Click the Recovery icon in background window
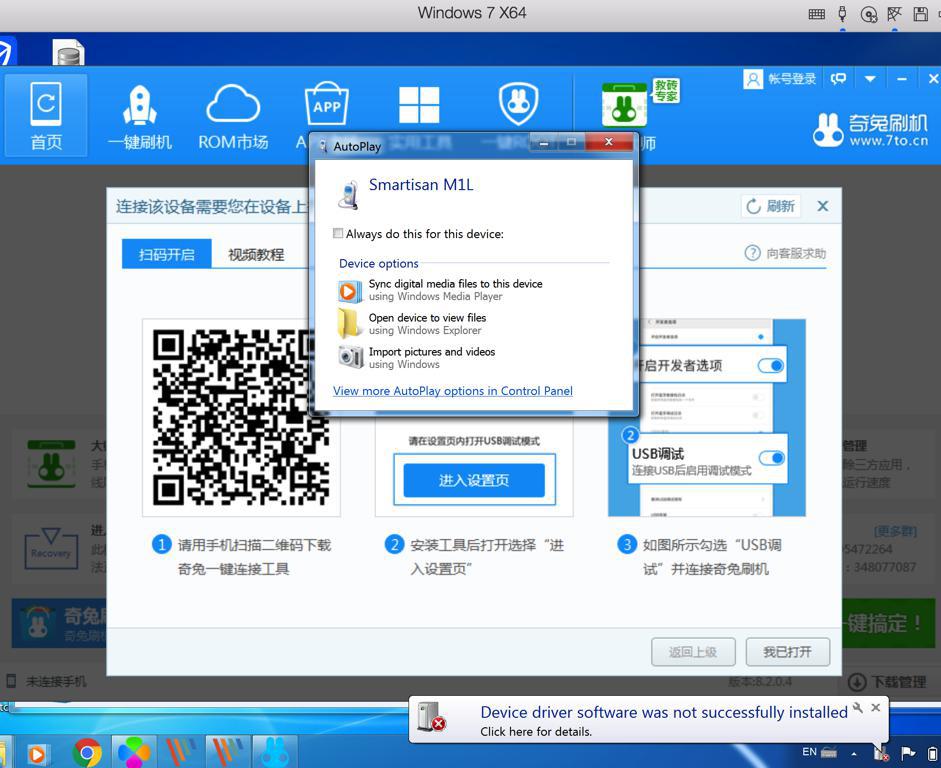941x768 pixels. coord(51,547)
